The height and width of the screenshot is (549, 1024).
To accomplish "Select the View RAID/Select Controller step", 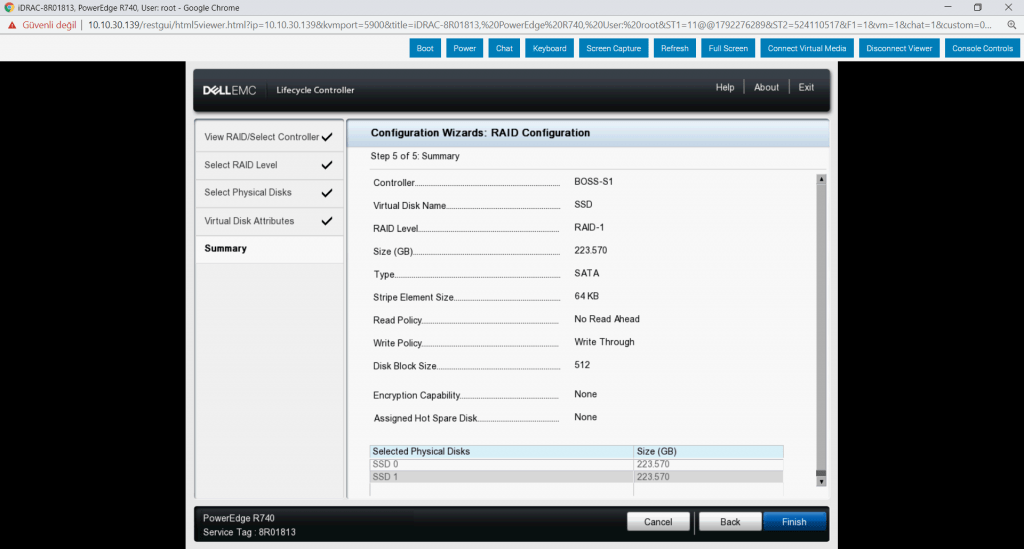I will pyautogui.click(x=268, y=137).
